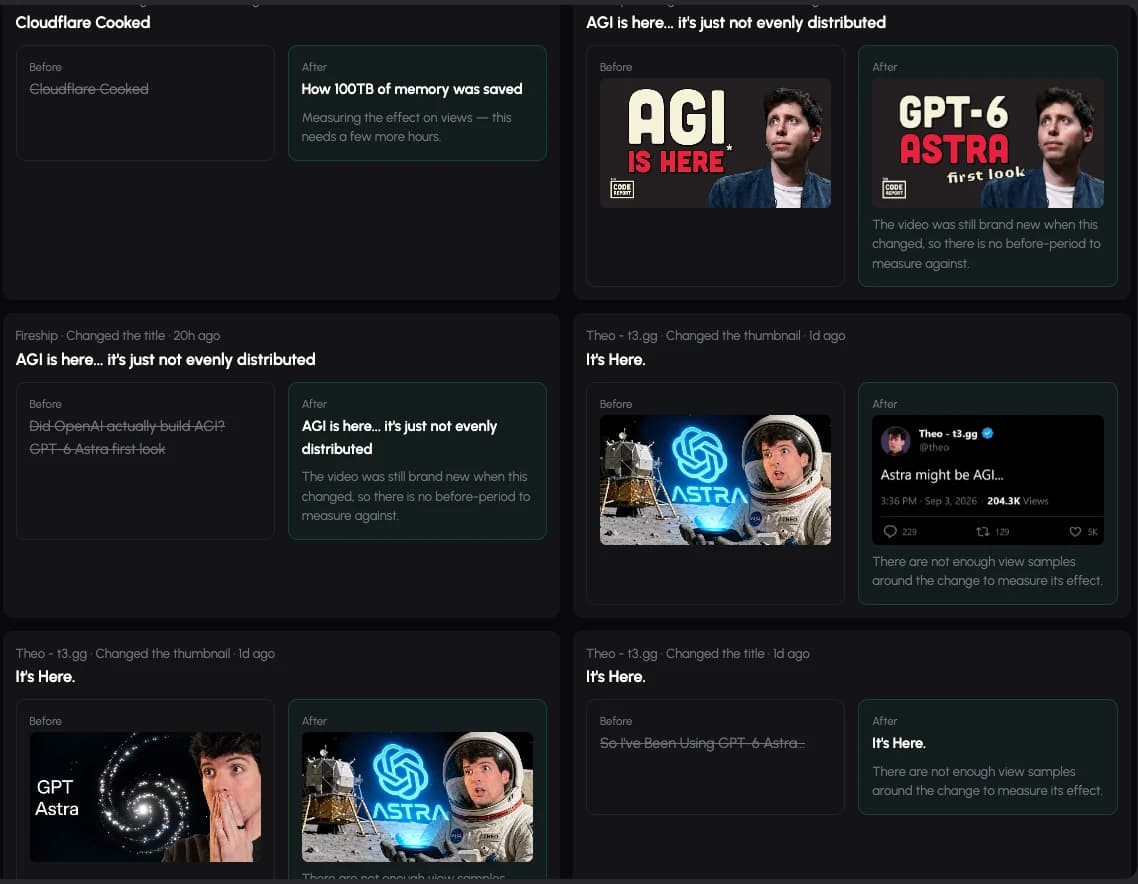
Task: Click struck-through 'Cloudflare Cooked' before title
Action: [89, 89]
